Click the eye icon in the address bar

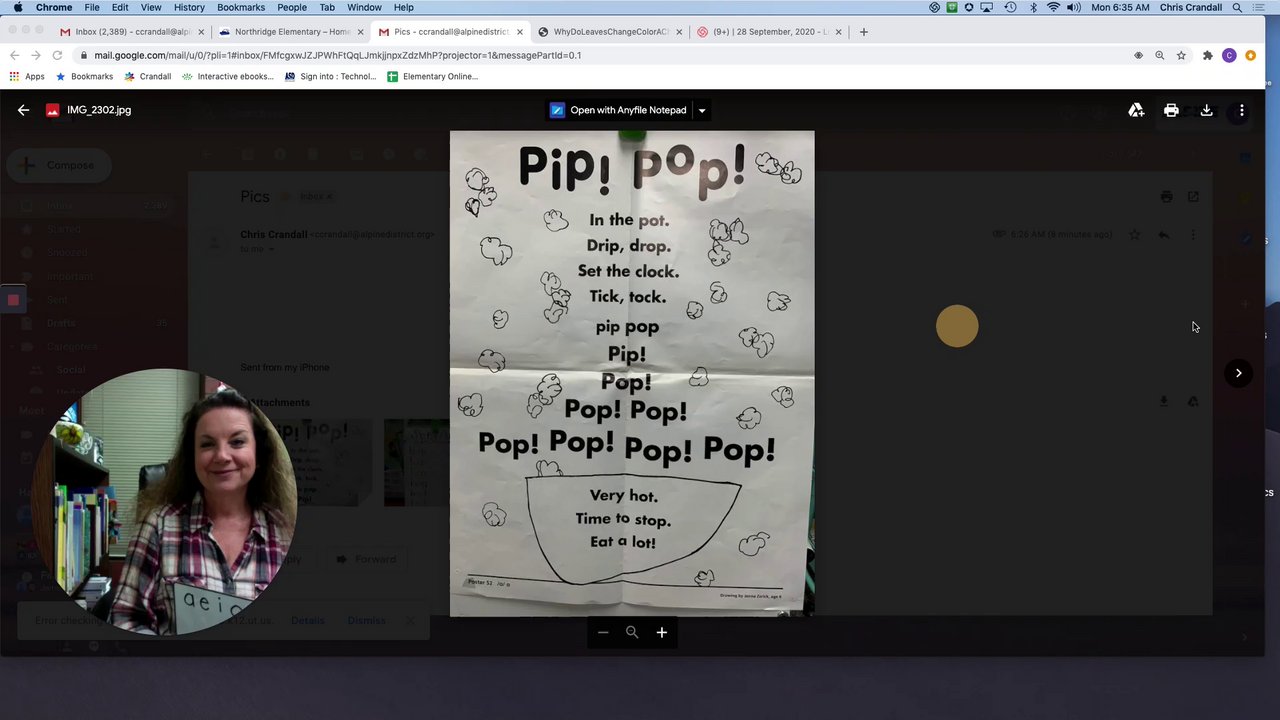click(x=1138, y=55)
